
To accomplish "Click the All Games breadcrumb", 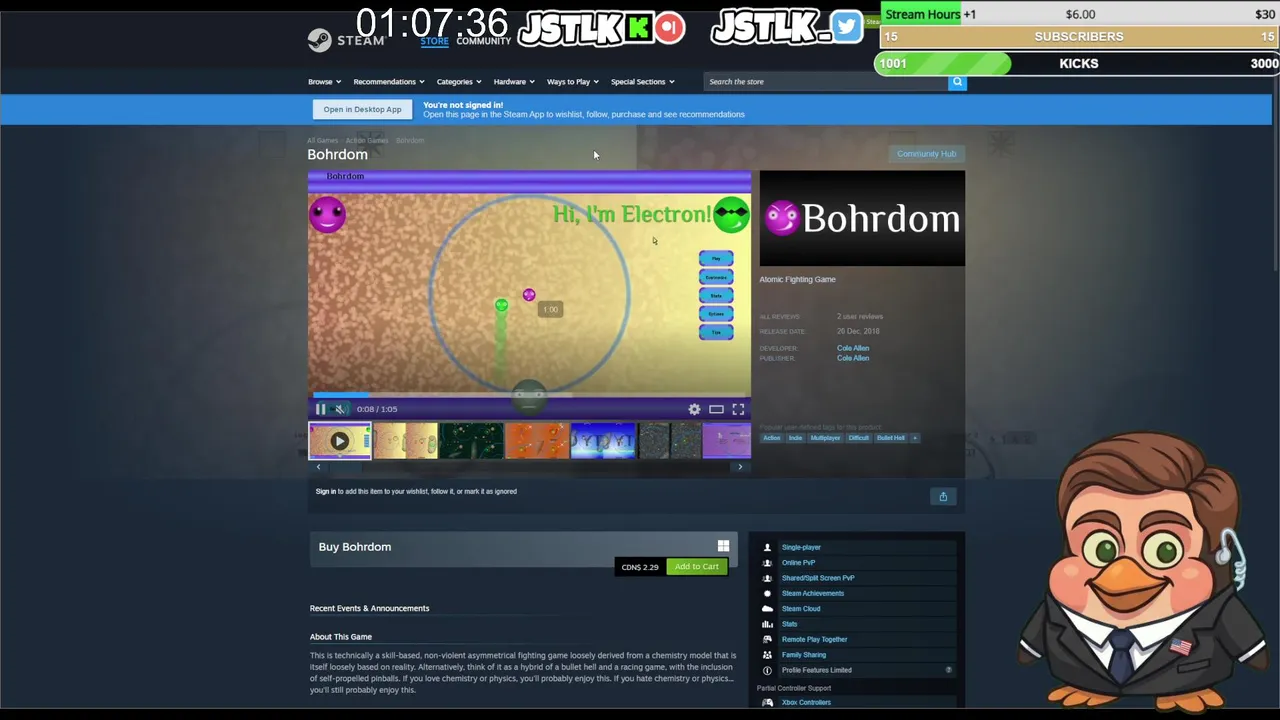I will pyautogui.click(x=322, y=141).
